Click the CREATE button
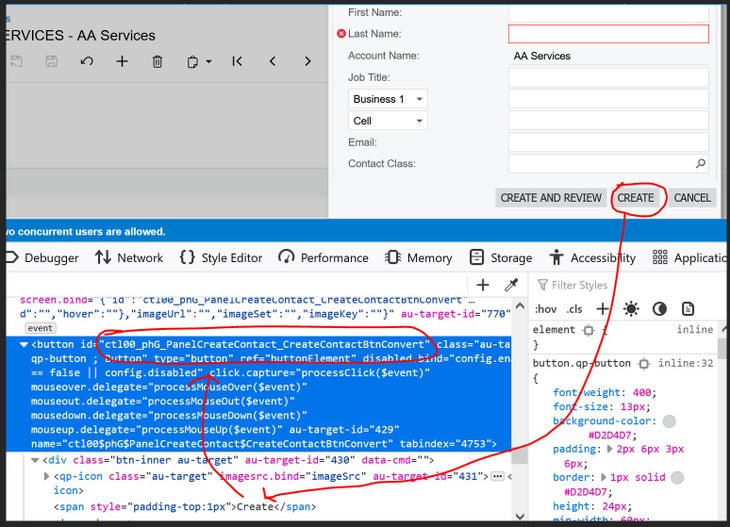 pos(635,198)
